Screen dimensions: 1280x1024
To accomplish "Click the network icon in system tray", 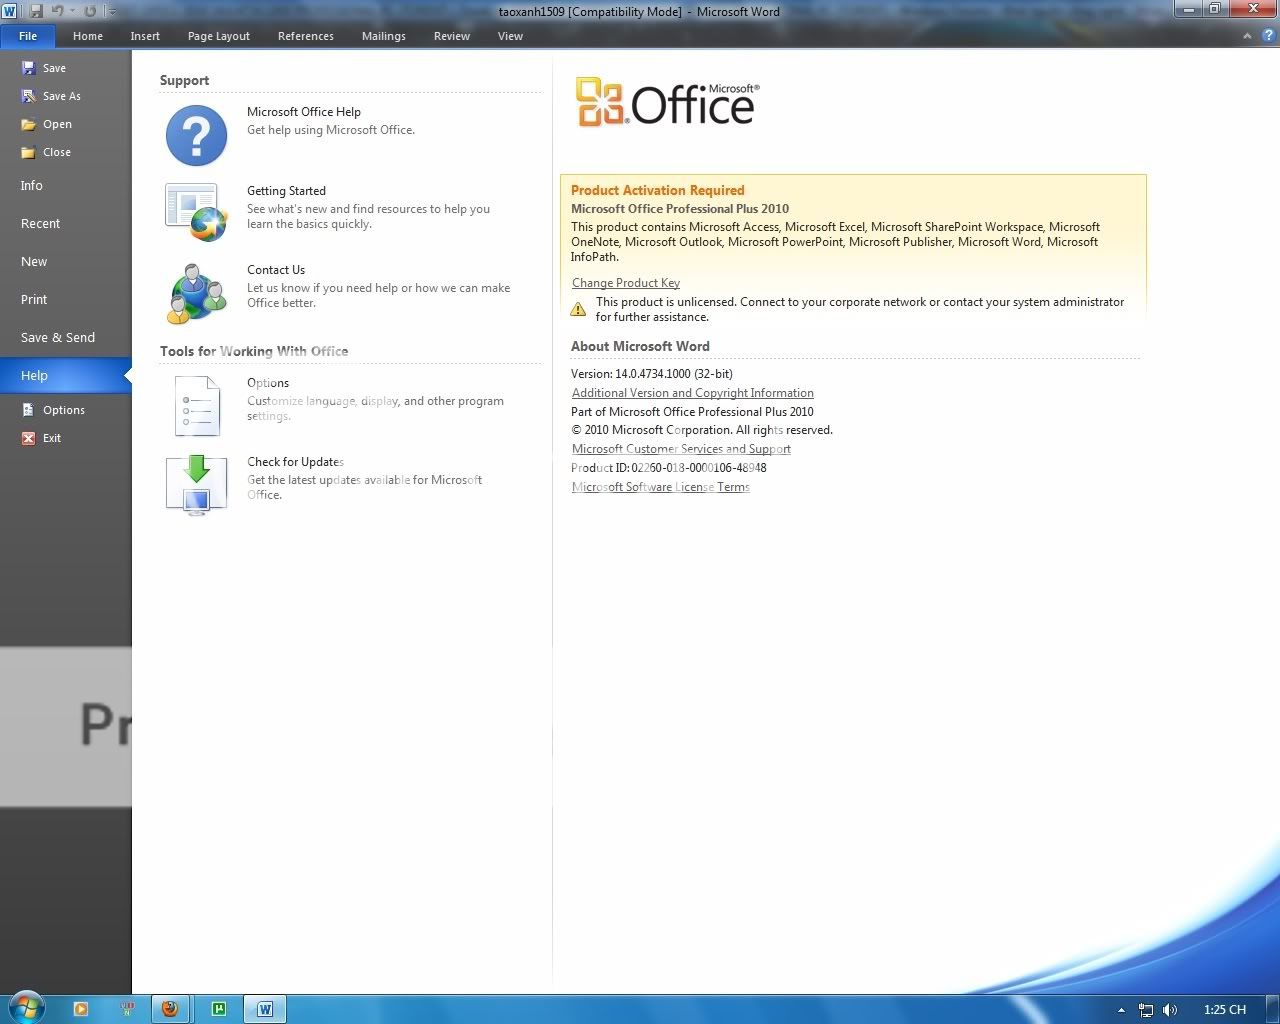I will 1146,1010.
